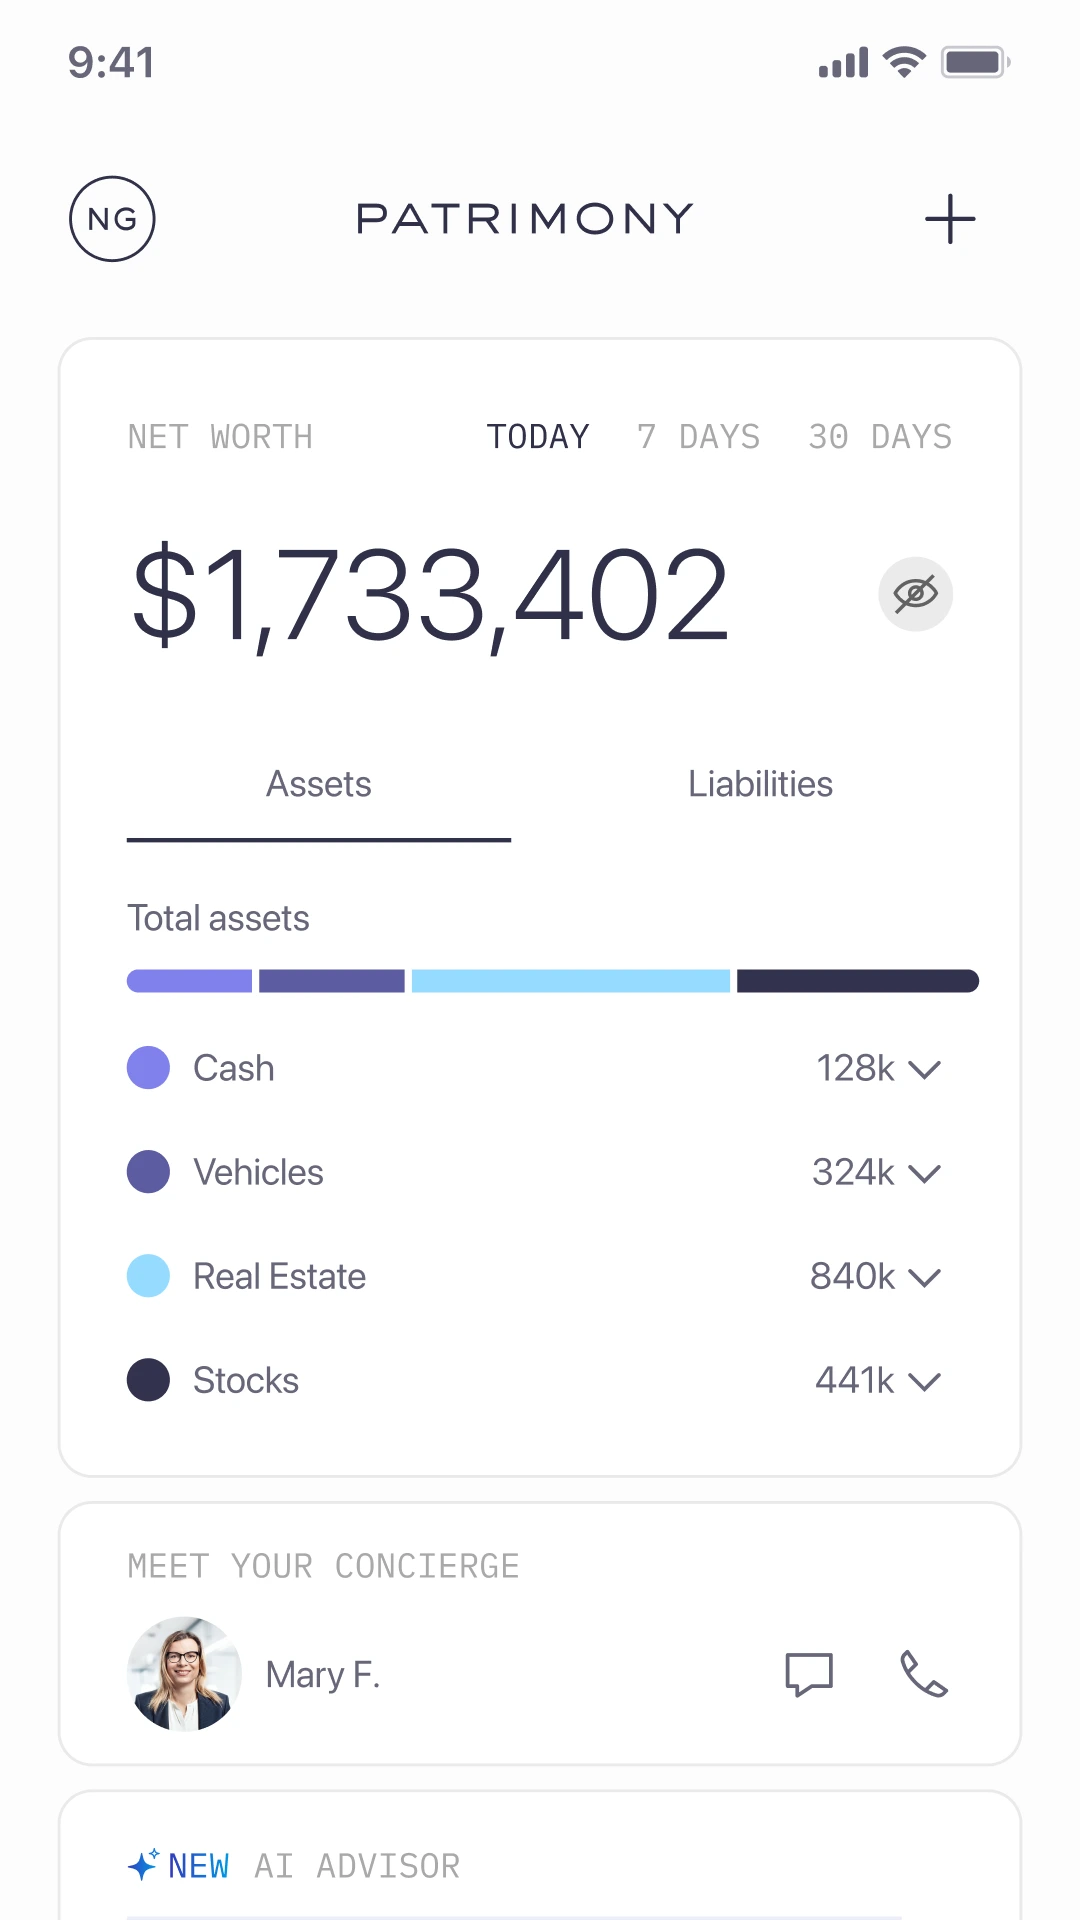This screenshot has width=1080, height=1920.
Task: Tap the battery status icon
Action: click(975, 62)
